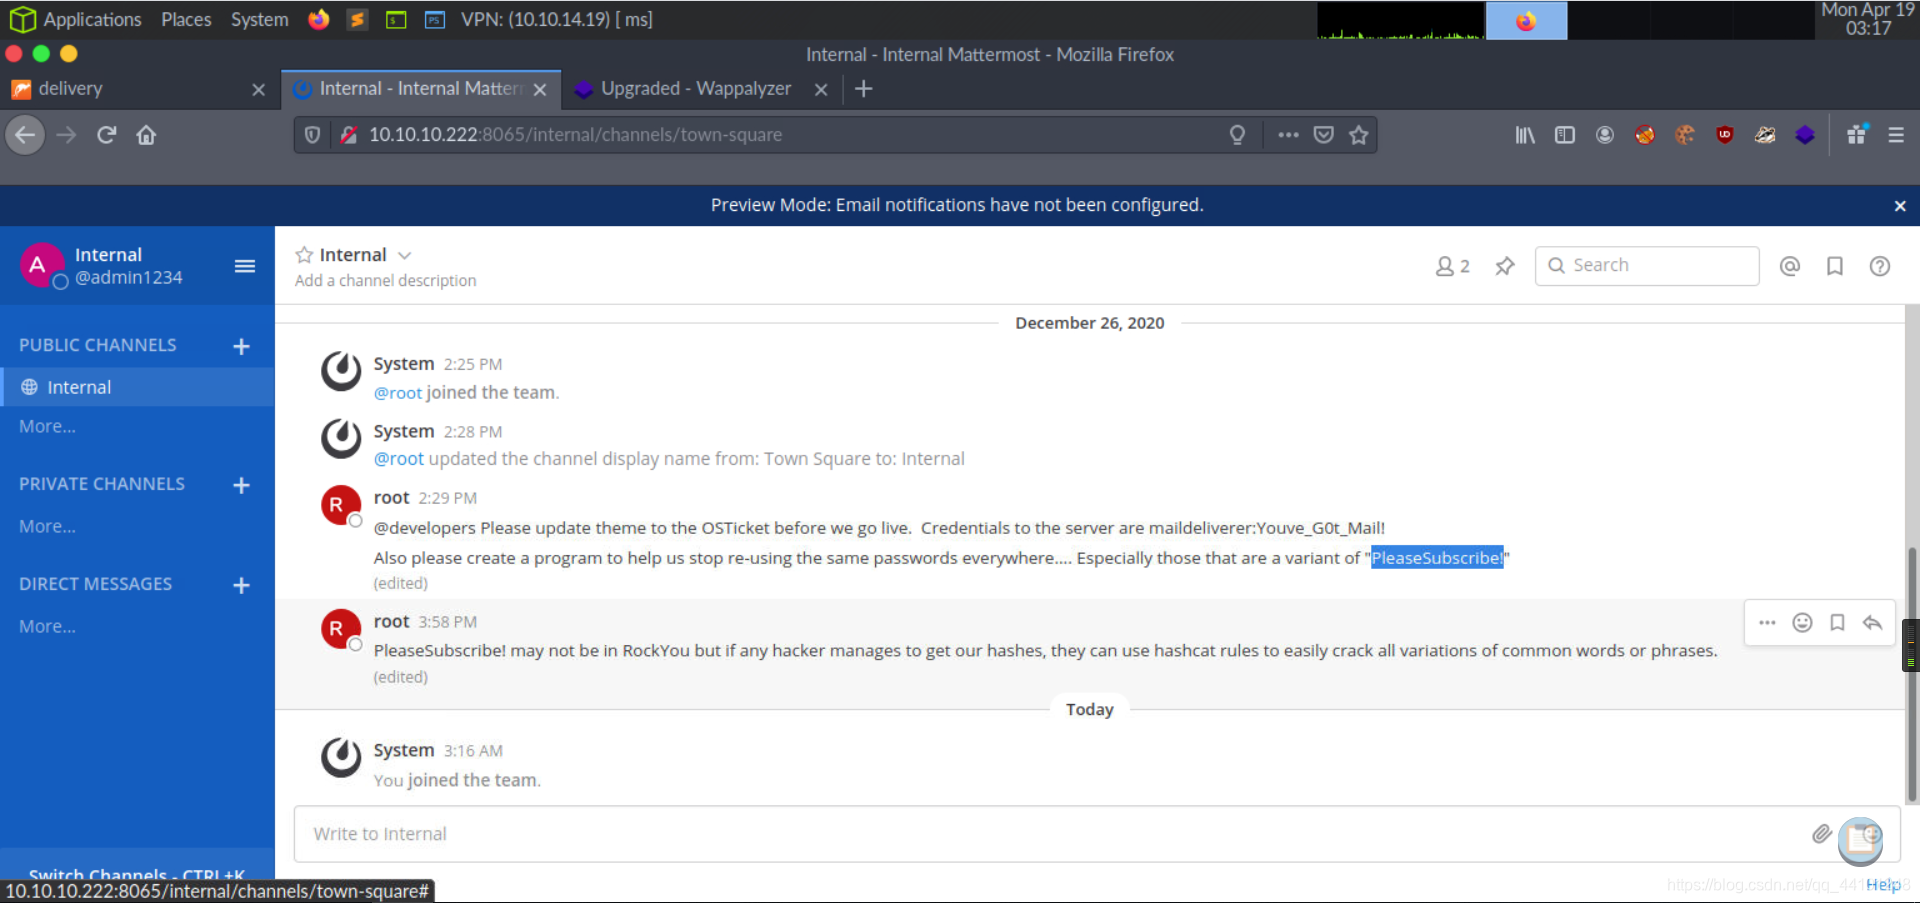Screen dimensions: 1920x903
Task: Open the uBlock Origin extension icon
Action: click(x=1725, y=135)
